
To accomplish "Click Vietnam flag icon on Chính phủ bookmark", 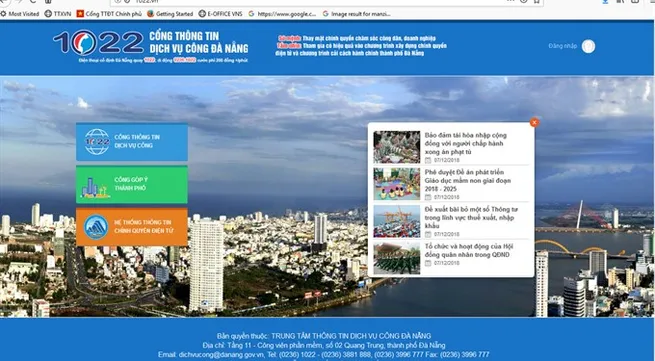I will point(80,14).
